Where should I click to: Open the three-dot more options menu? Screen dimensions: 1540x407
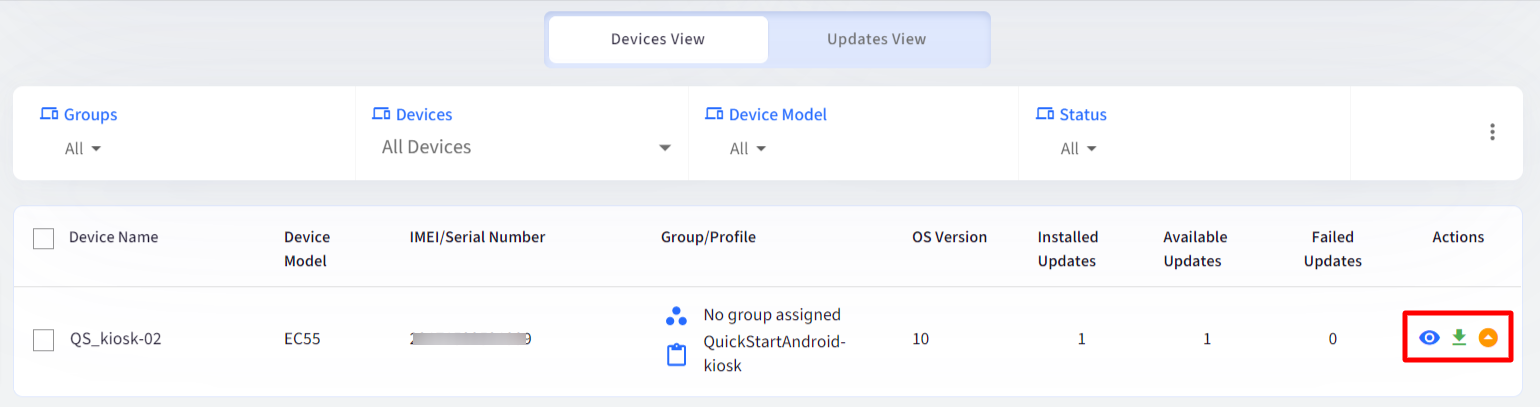[1492, 132]
